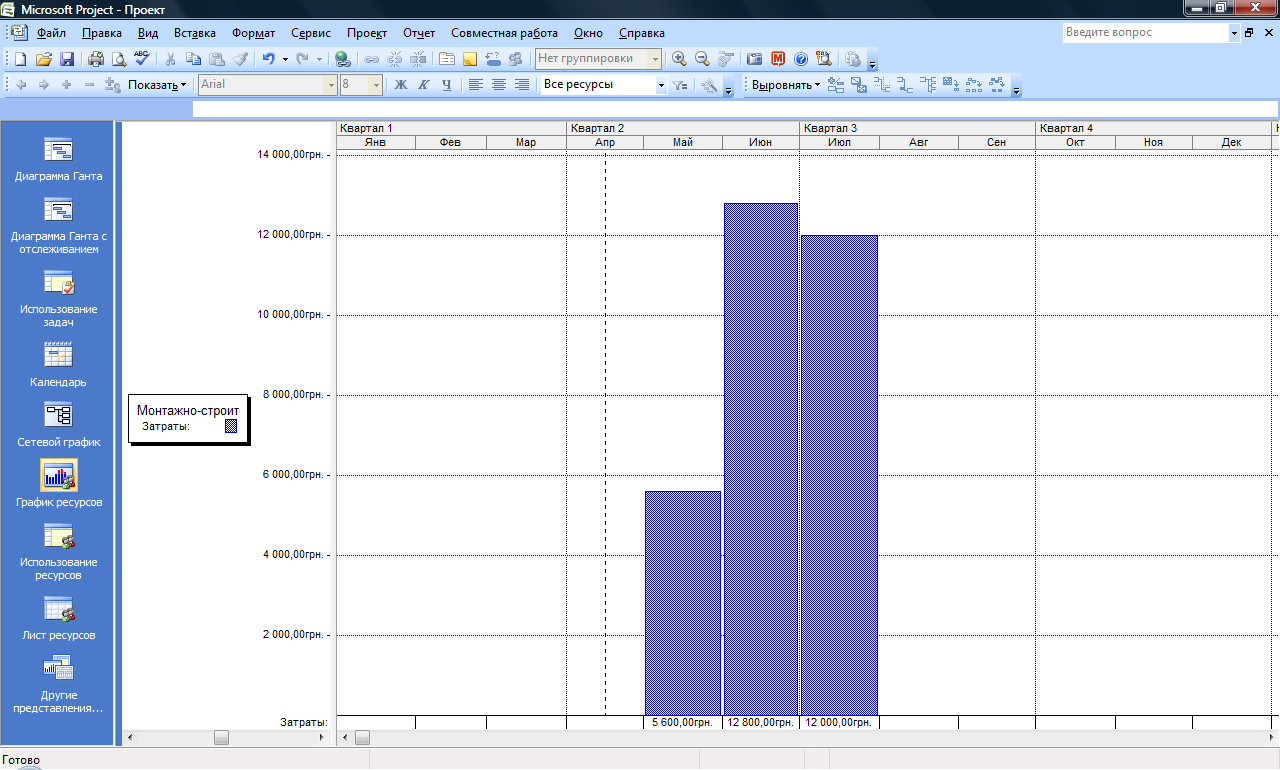Switch to 'Использование задач' view
This screenshot has height=770, width=1280.
pyautogui.click(x=59, y=299)
